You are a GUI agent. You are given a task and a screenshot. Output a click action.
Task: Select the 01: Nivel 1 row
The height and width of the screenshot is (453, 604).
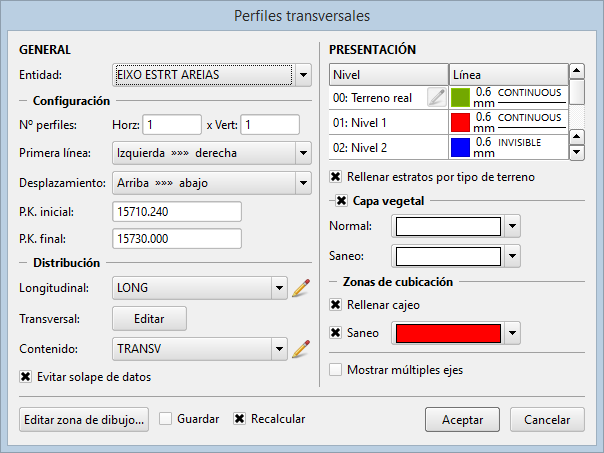(449, 122)
